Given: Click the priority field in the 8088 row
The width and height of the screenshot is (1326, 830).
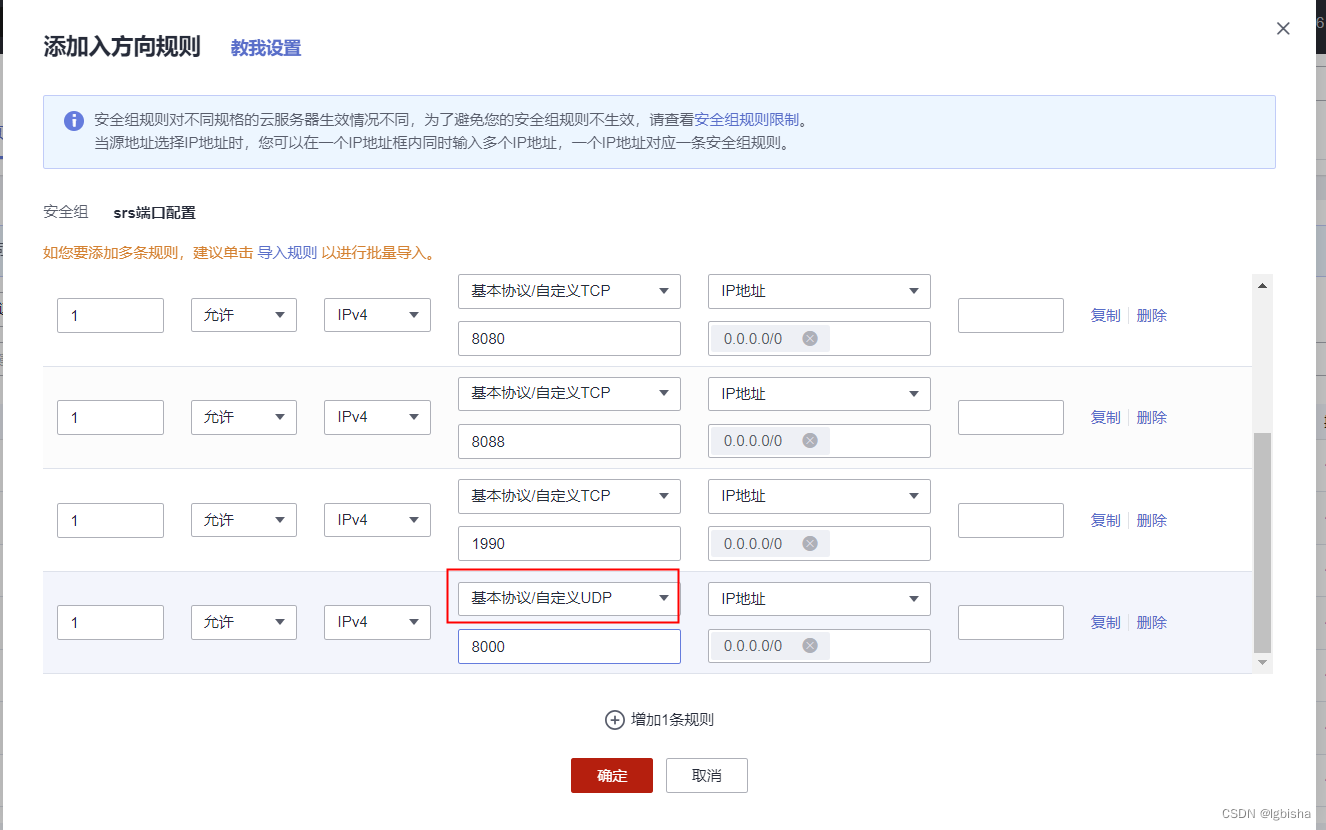Looking at the screenshot, I should pyautogui.click(x=110, y=417).
